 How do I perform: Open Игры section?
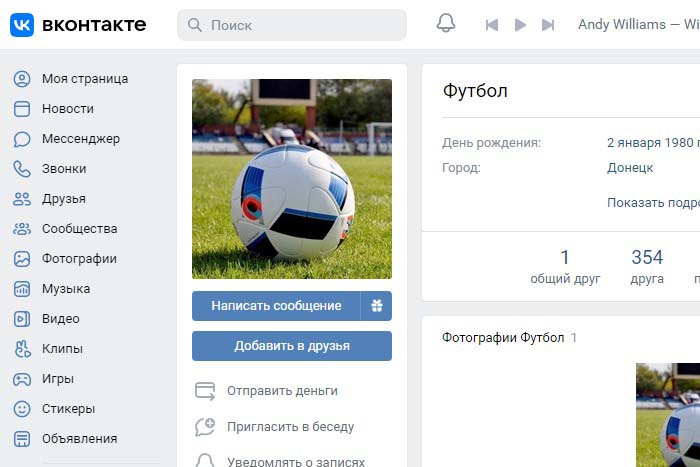click(58, 379)
